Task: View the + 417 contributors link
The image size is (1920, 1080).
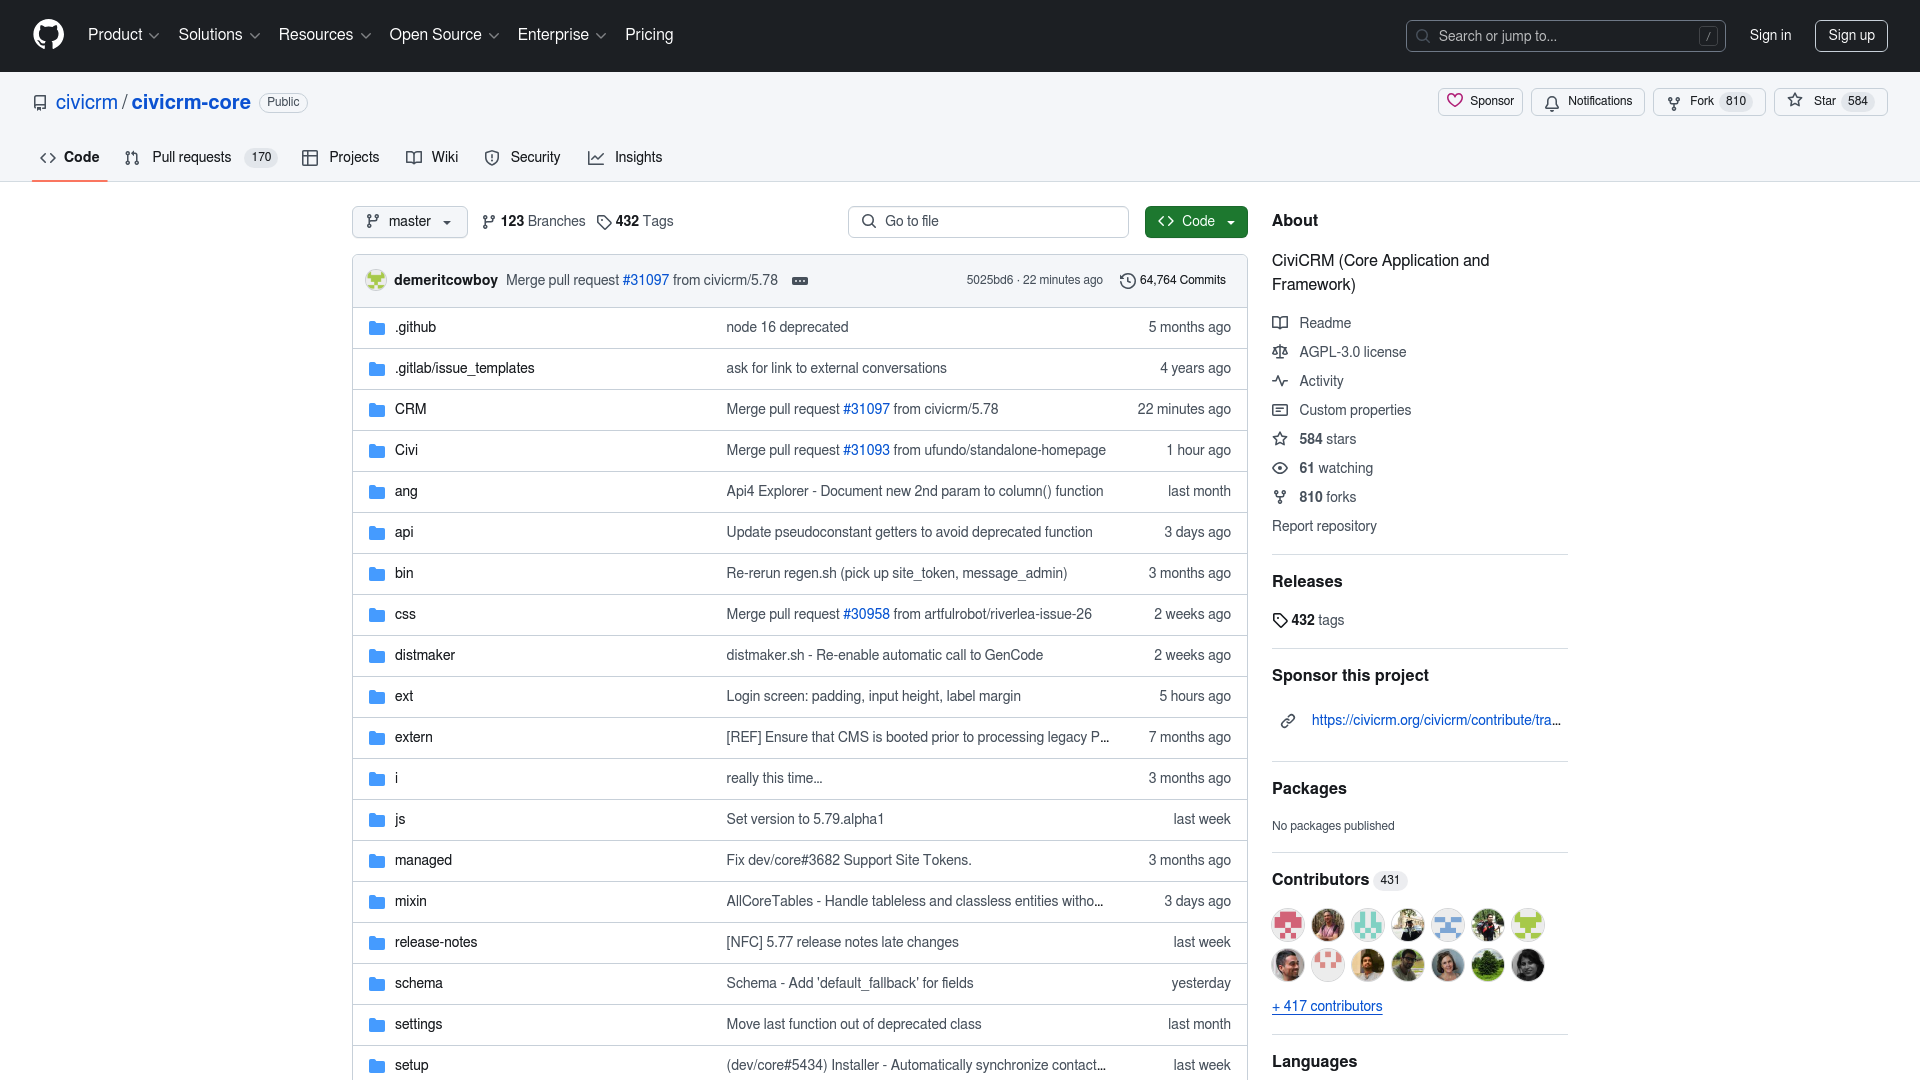Action: 1327,1007
